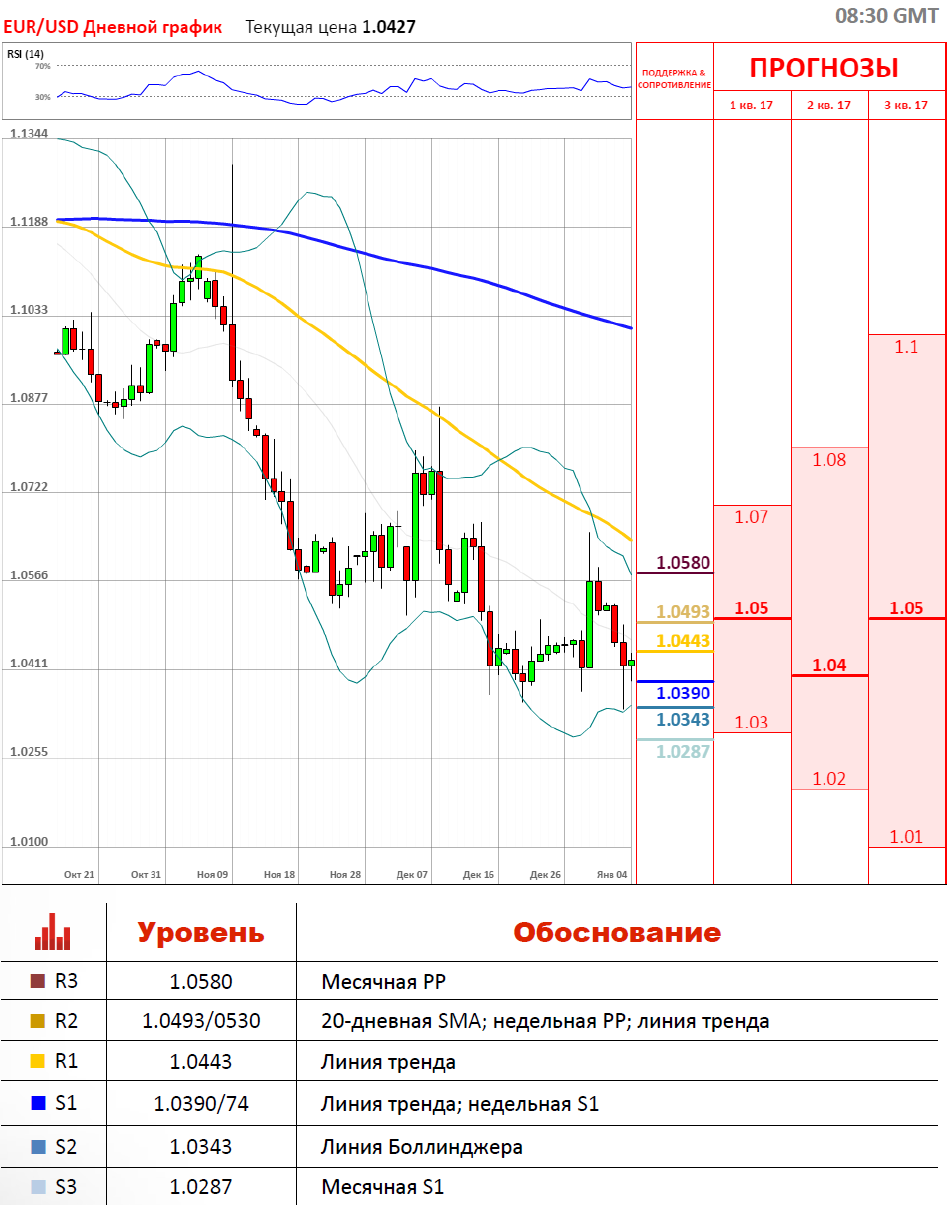Image resolution: width=951 pixels, height=1205 pixels.
Task: Click the 'Обоснование' column header
Action: click(616, 933)
